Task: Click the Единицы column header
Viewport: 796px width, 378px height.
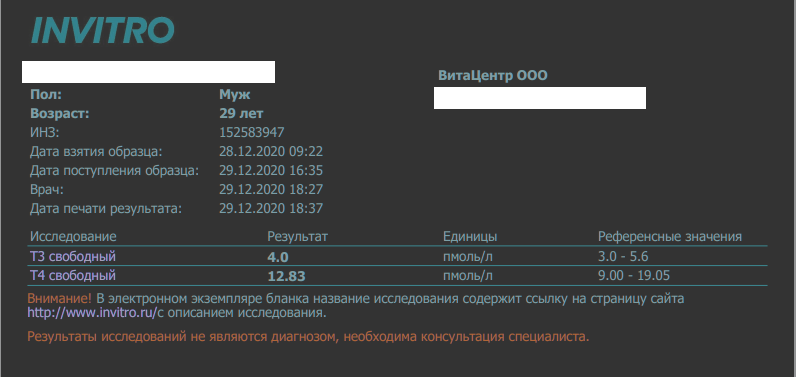Action: coord(470,236)
